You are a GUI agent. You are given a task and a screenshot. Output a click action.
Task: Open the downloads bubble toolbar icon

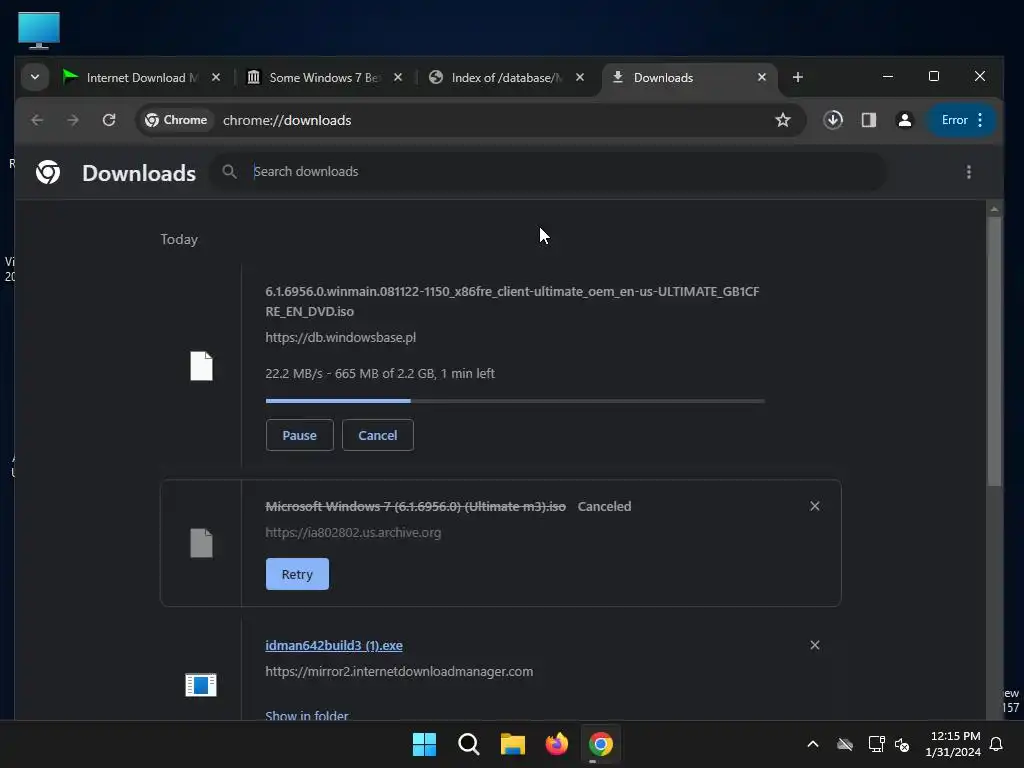[833, 120]
